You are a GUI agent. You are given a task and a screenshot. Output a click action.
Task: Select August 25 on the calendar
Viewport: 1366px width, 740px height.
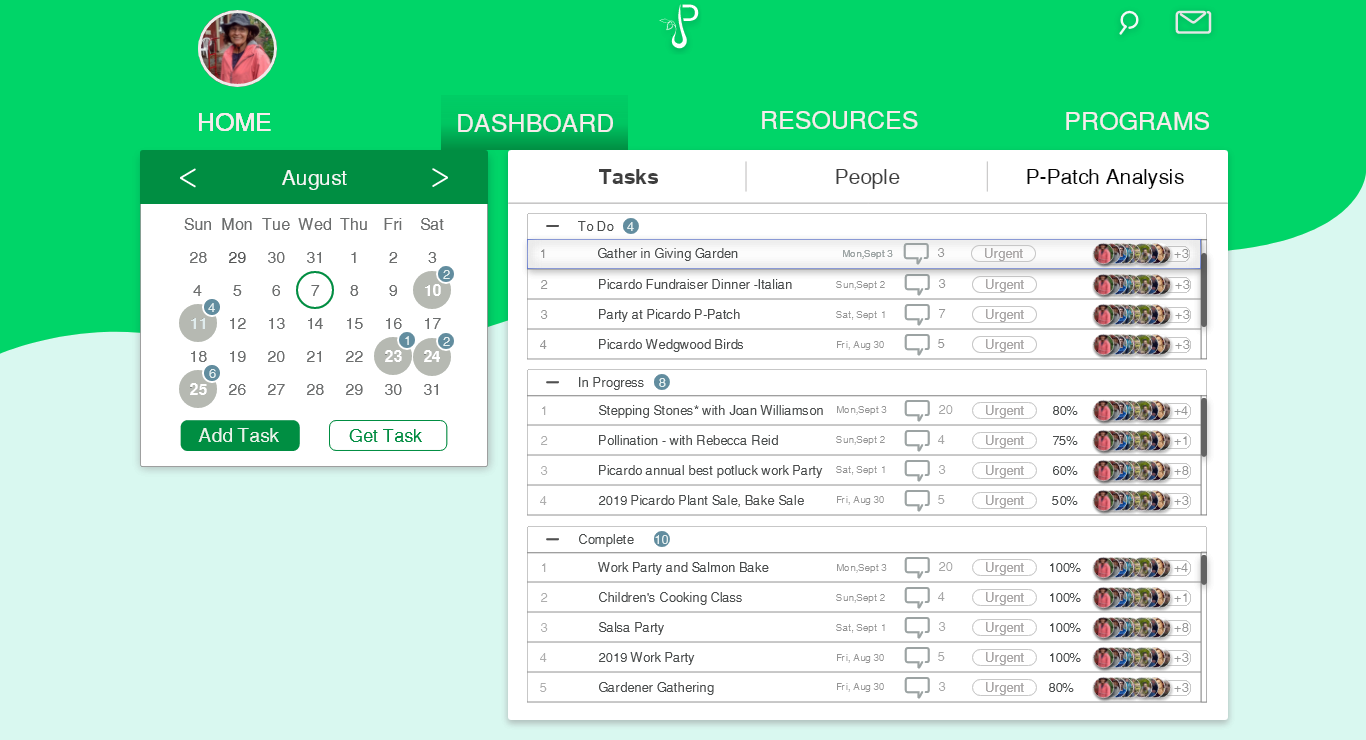point(198,390)
